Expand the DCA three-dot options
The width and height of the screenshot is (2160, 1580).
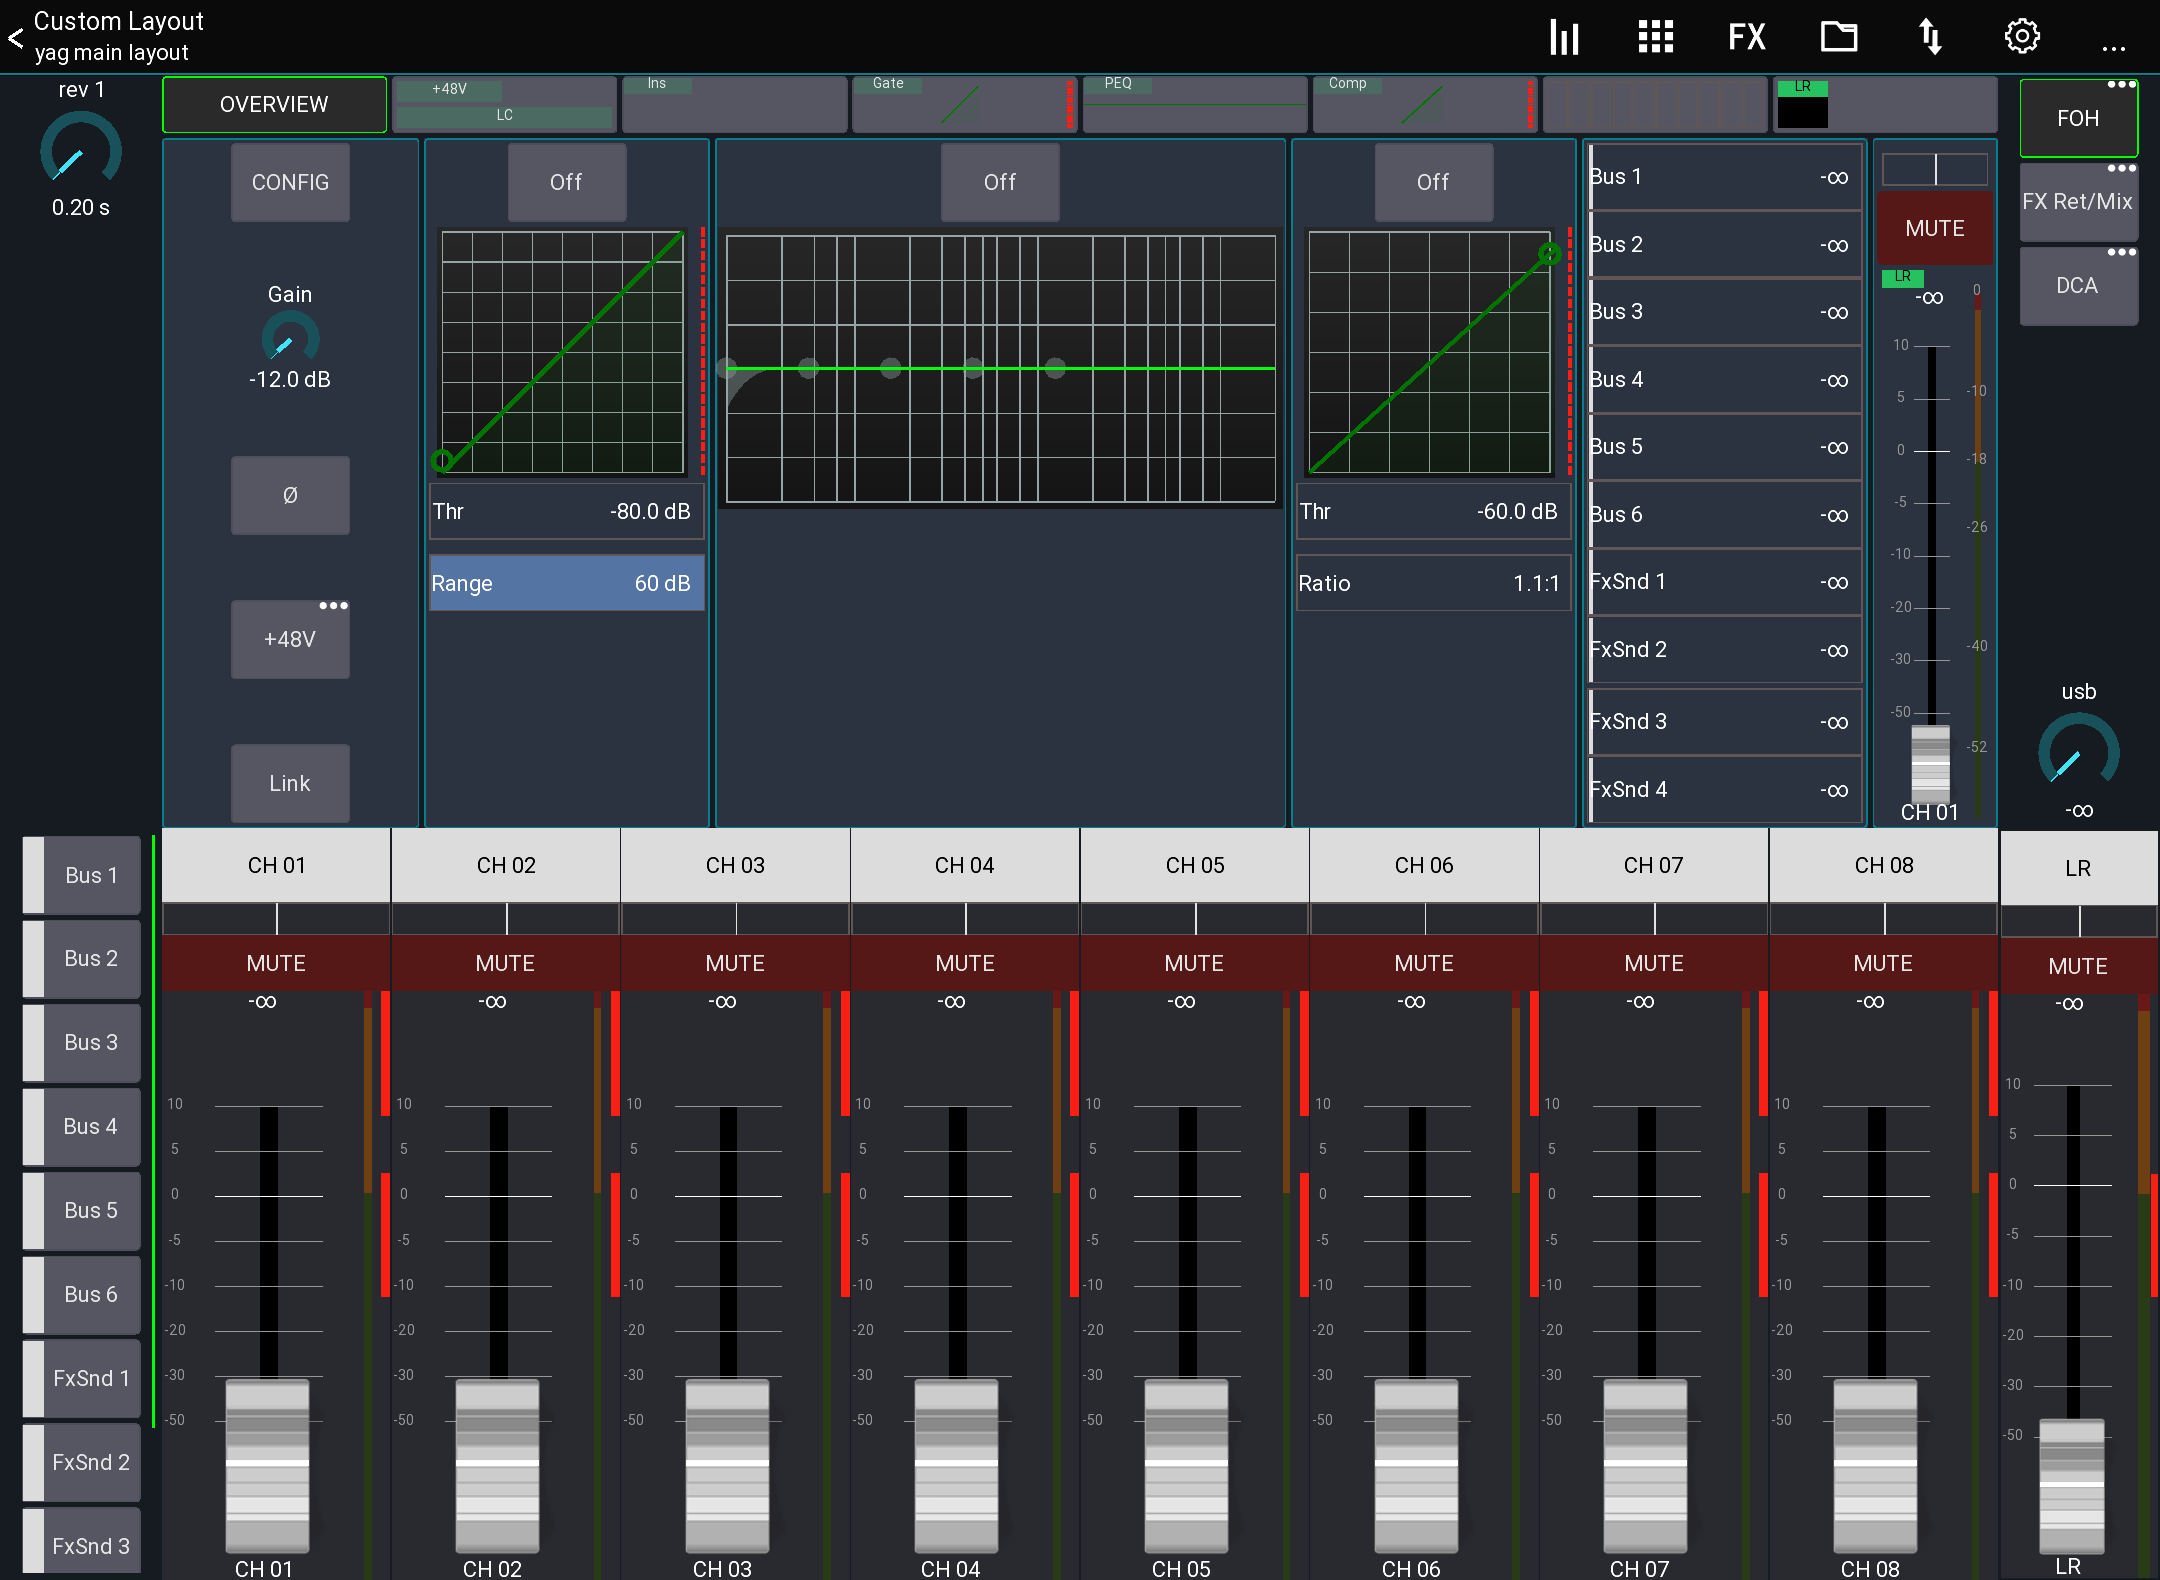tap(2122, 253)
